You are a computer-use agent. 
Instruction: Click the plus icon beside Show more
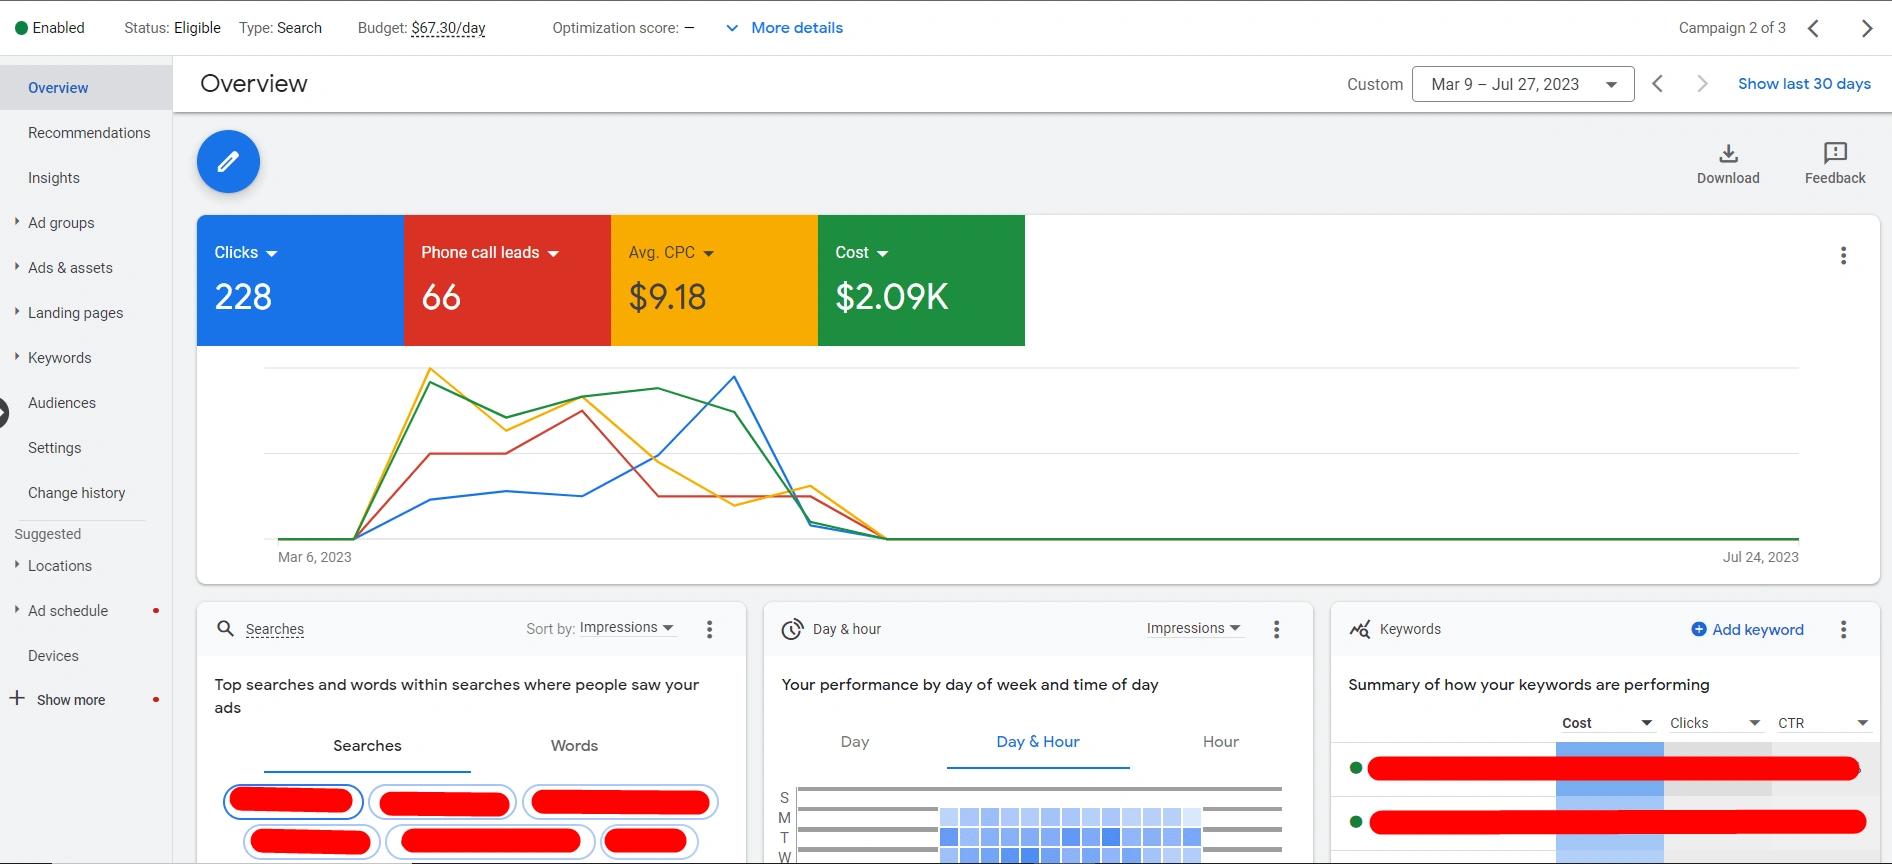point(17,698)
